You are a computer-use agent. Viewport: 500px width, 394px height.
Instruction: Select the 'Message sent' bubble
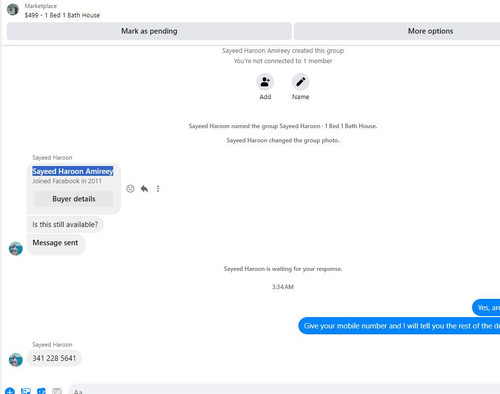tap(55, 244)
